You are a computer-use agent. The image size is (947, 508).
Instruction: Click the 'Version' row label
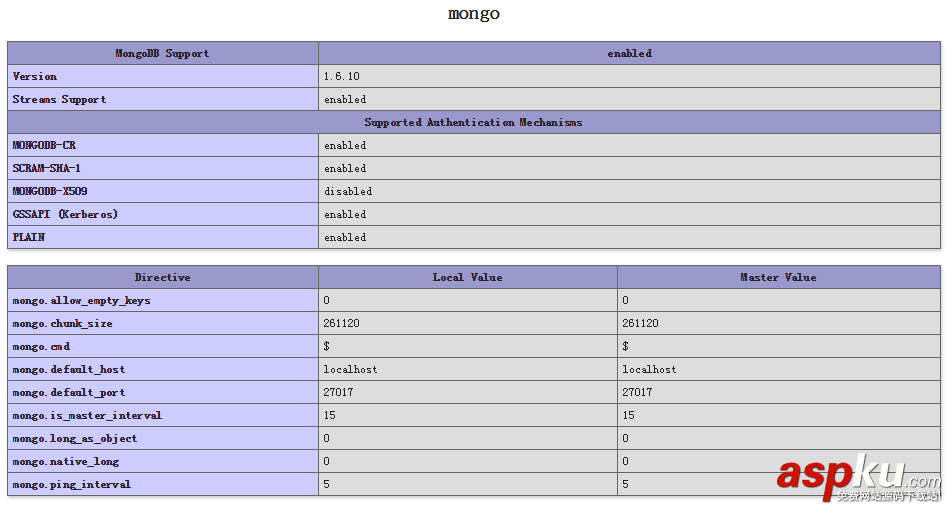pos(34,76)
